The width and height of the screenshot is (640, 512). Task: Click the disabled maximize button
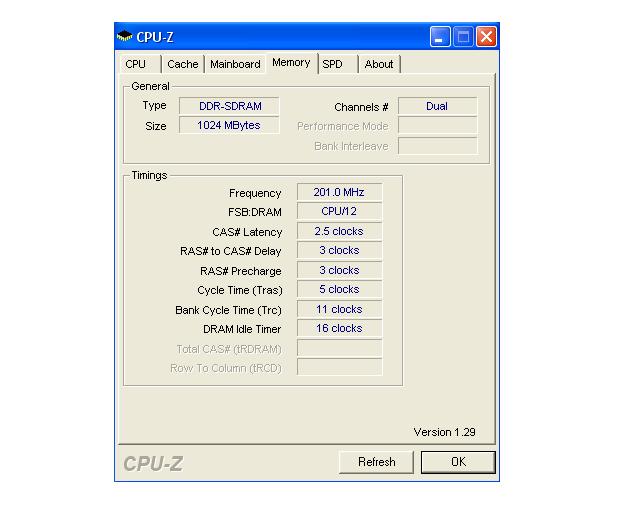tap(463, 37)
